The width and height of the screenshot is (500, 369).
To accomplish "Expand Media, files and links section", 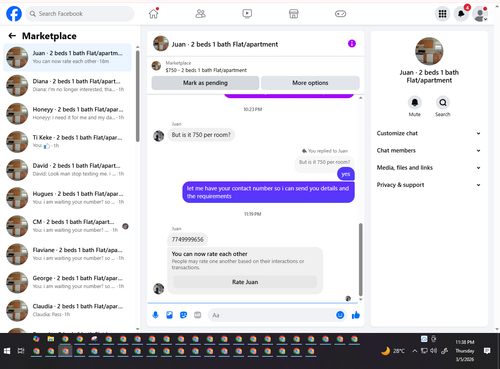I will (x=429, y=168).
